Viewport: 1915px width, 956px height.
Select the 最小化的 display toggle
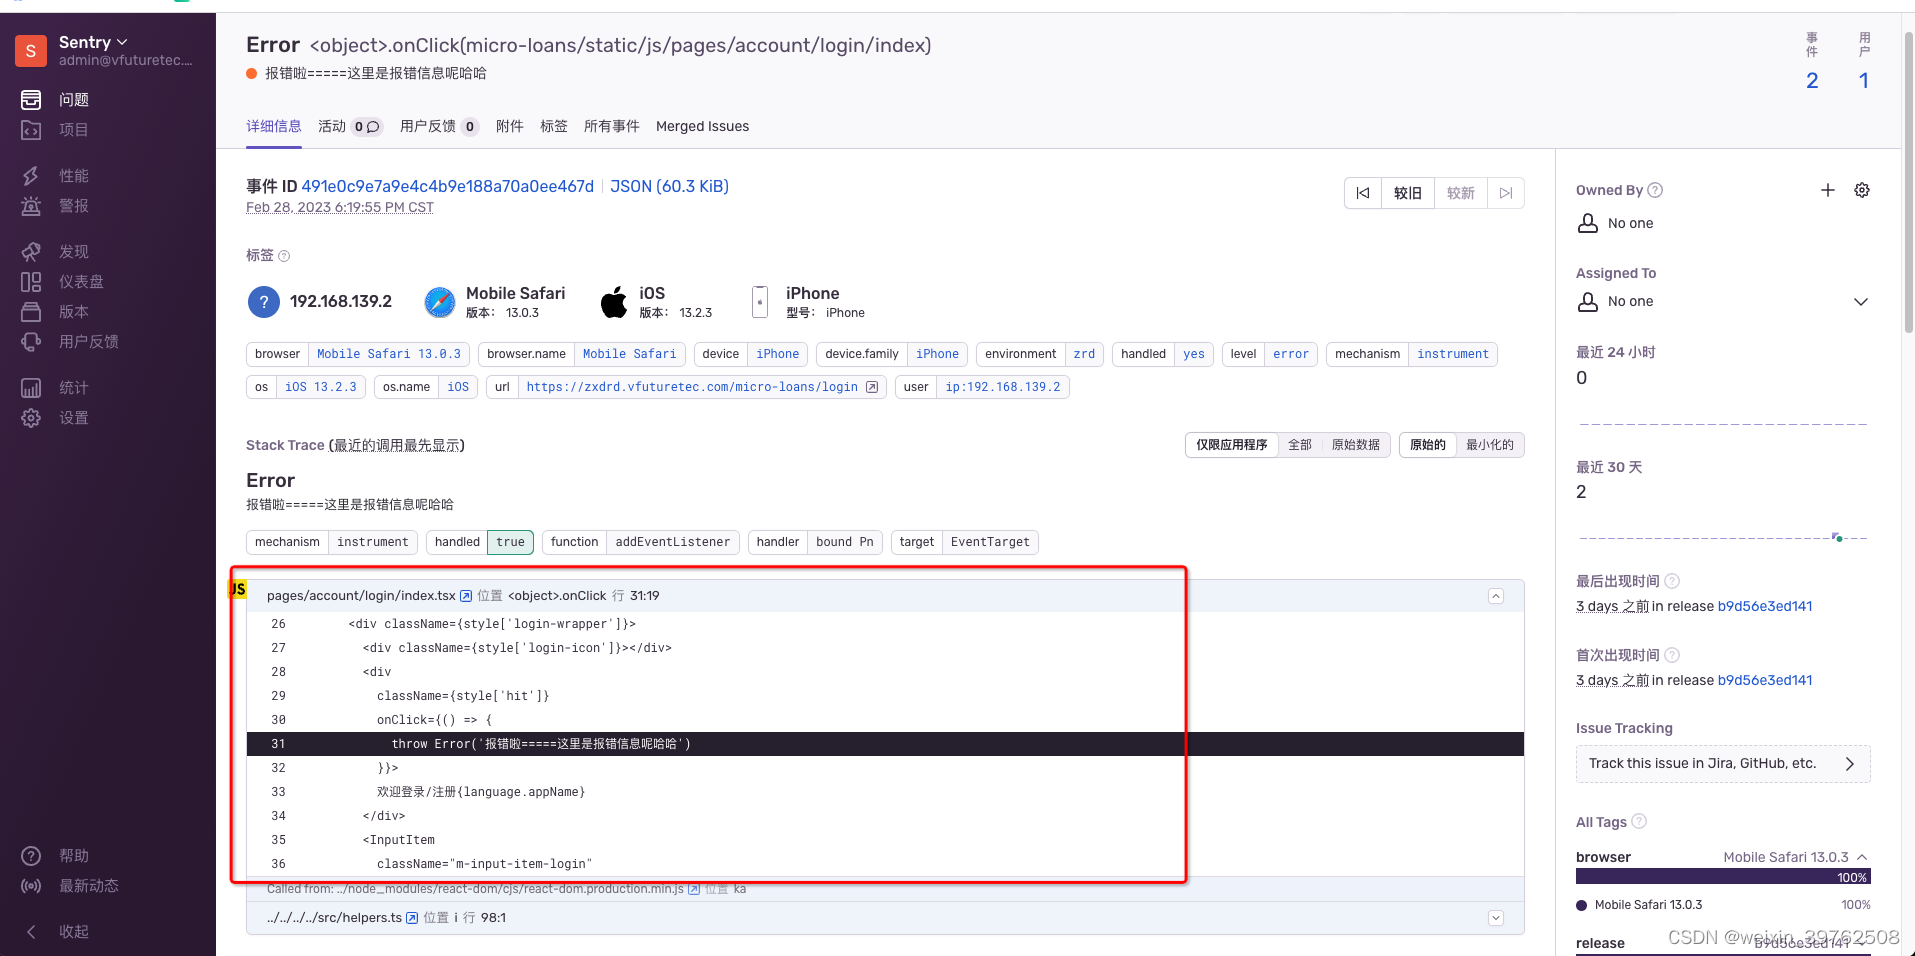1489,444
